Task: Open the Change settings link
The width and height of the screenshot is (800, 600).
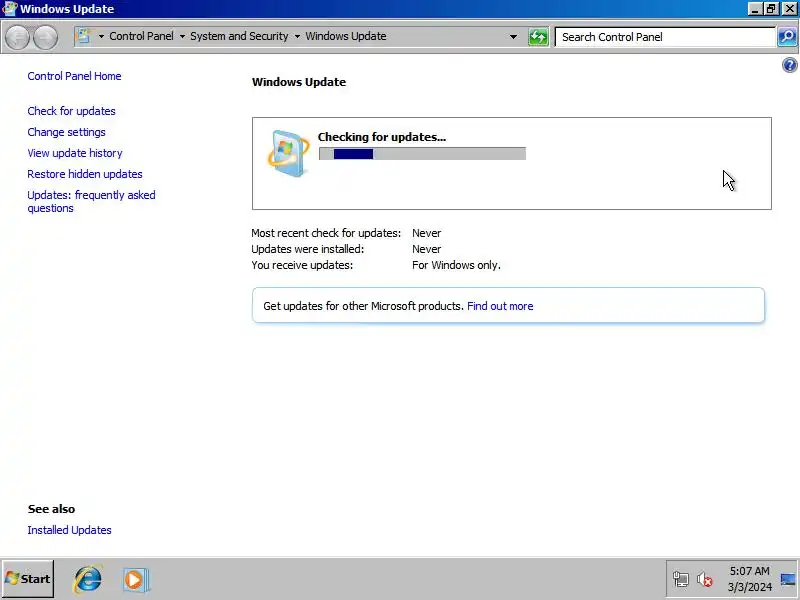Action: [x=66, y=132]
